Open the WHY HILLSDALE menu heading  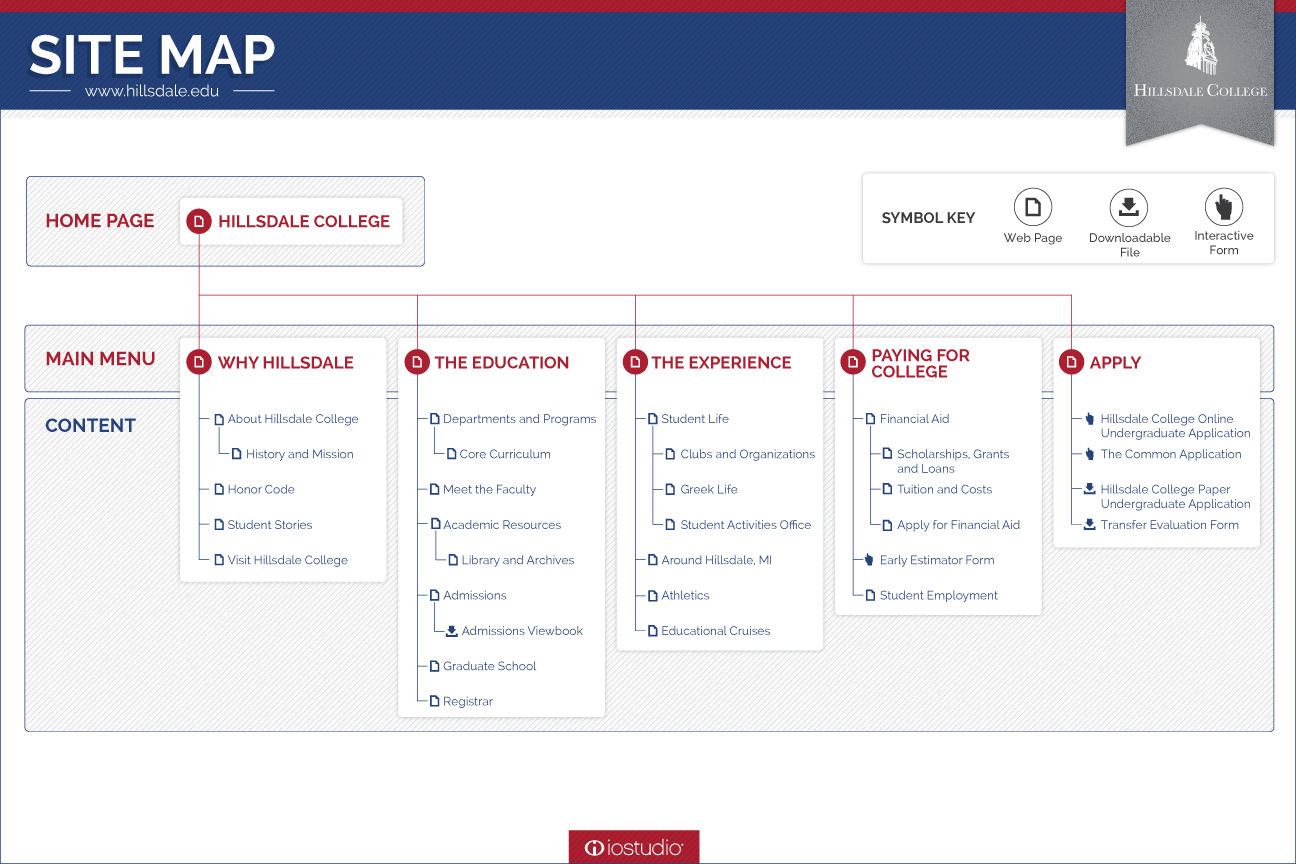point(286,363)
